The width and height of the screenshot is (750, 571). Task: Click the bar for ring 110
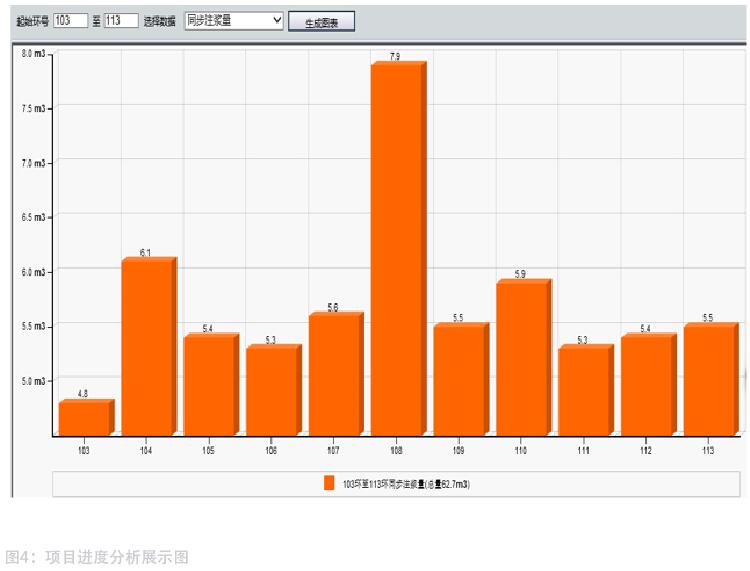[521, 359]
